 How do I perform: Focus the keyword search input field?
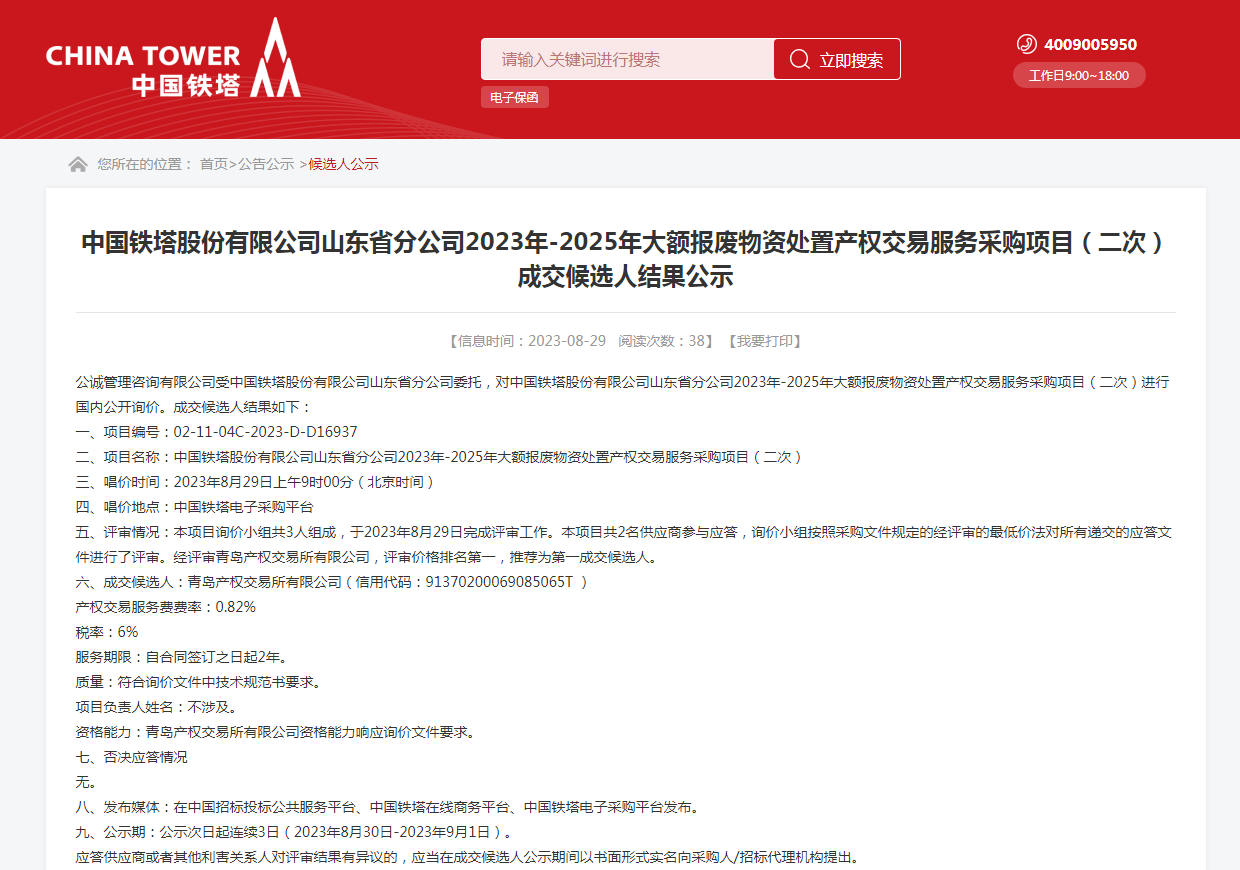(x=627, y=59)
